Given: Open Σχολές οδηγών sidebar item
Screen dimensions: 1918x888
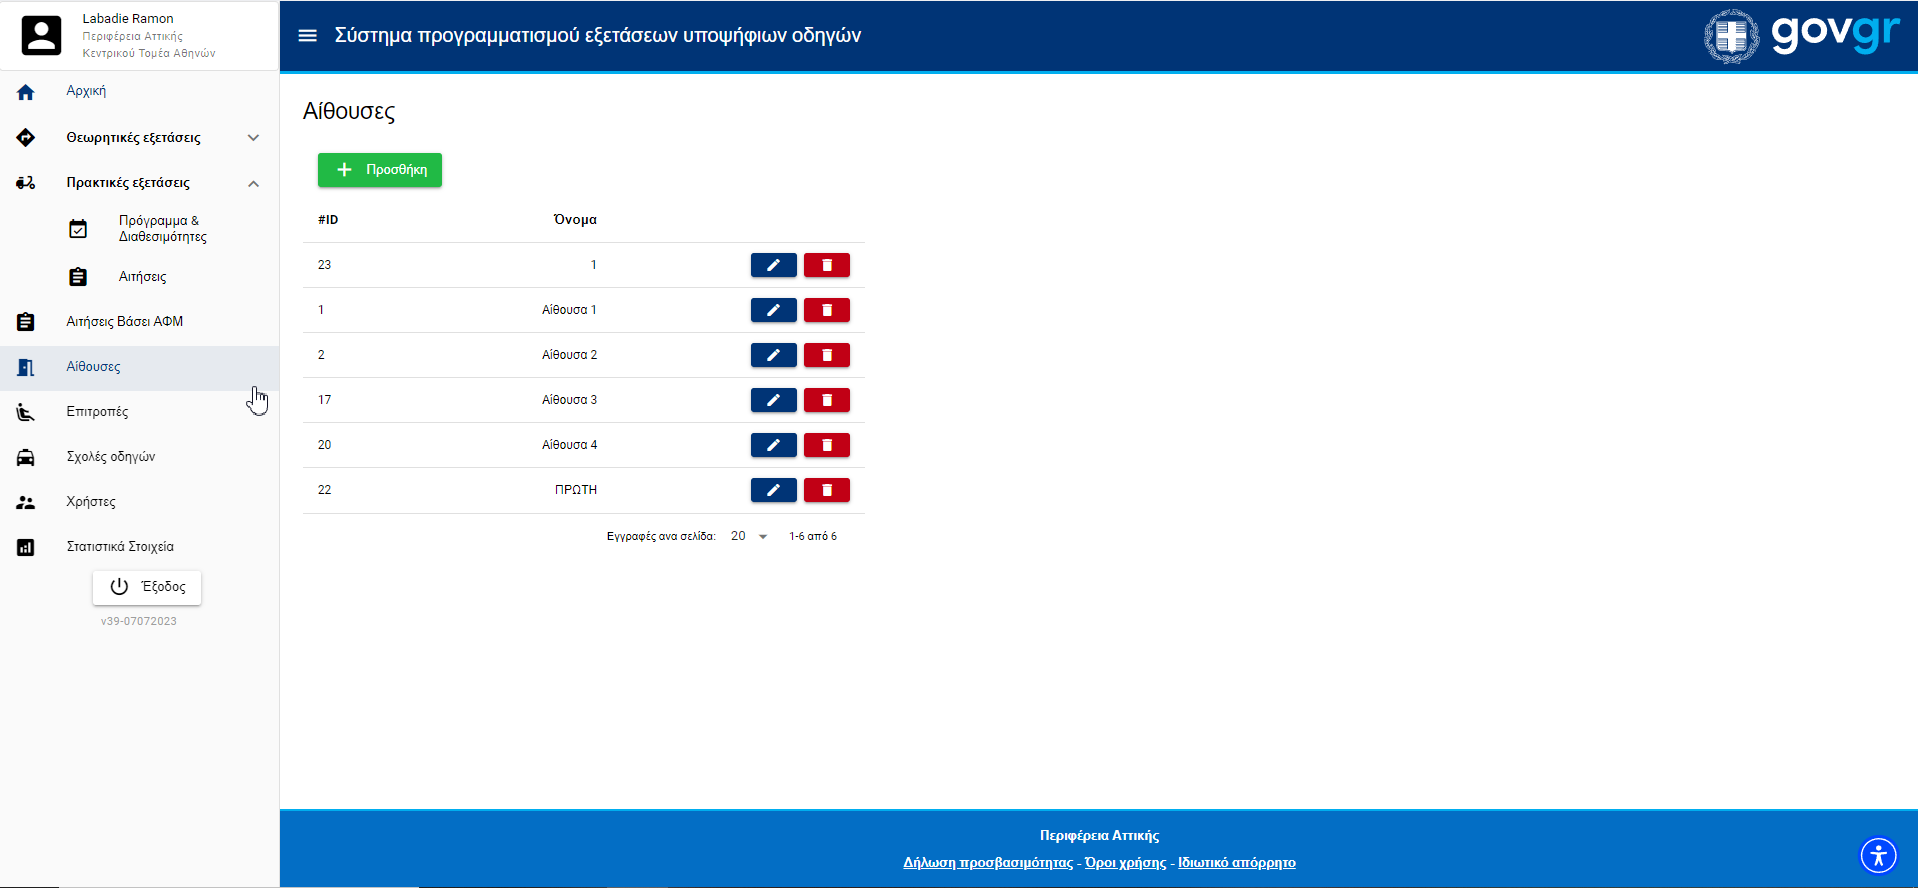Looking at the screenshot, I should [110, 457].
